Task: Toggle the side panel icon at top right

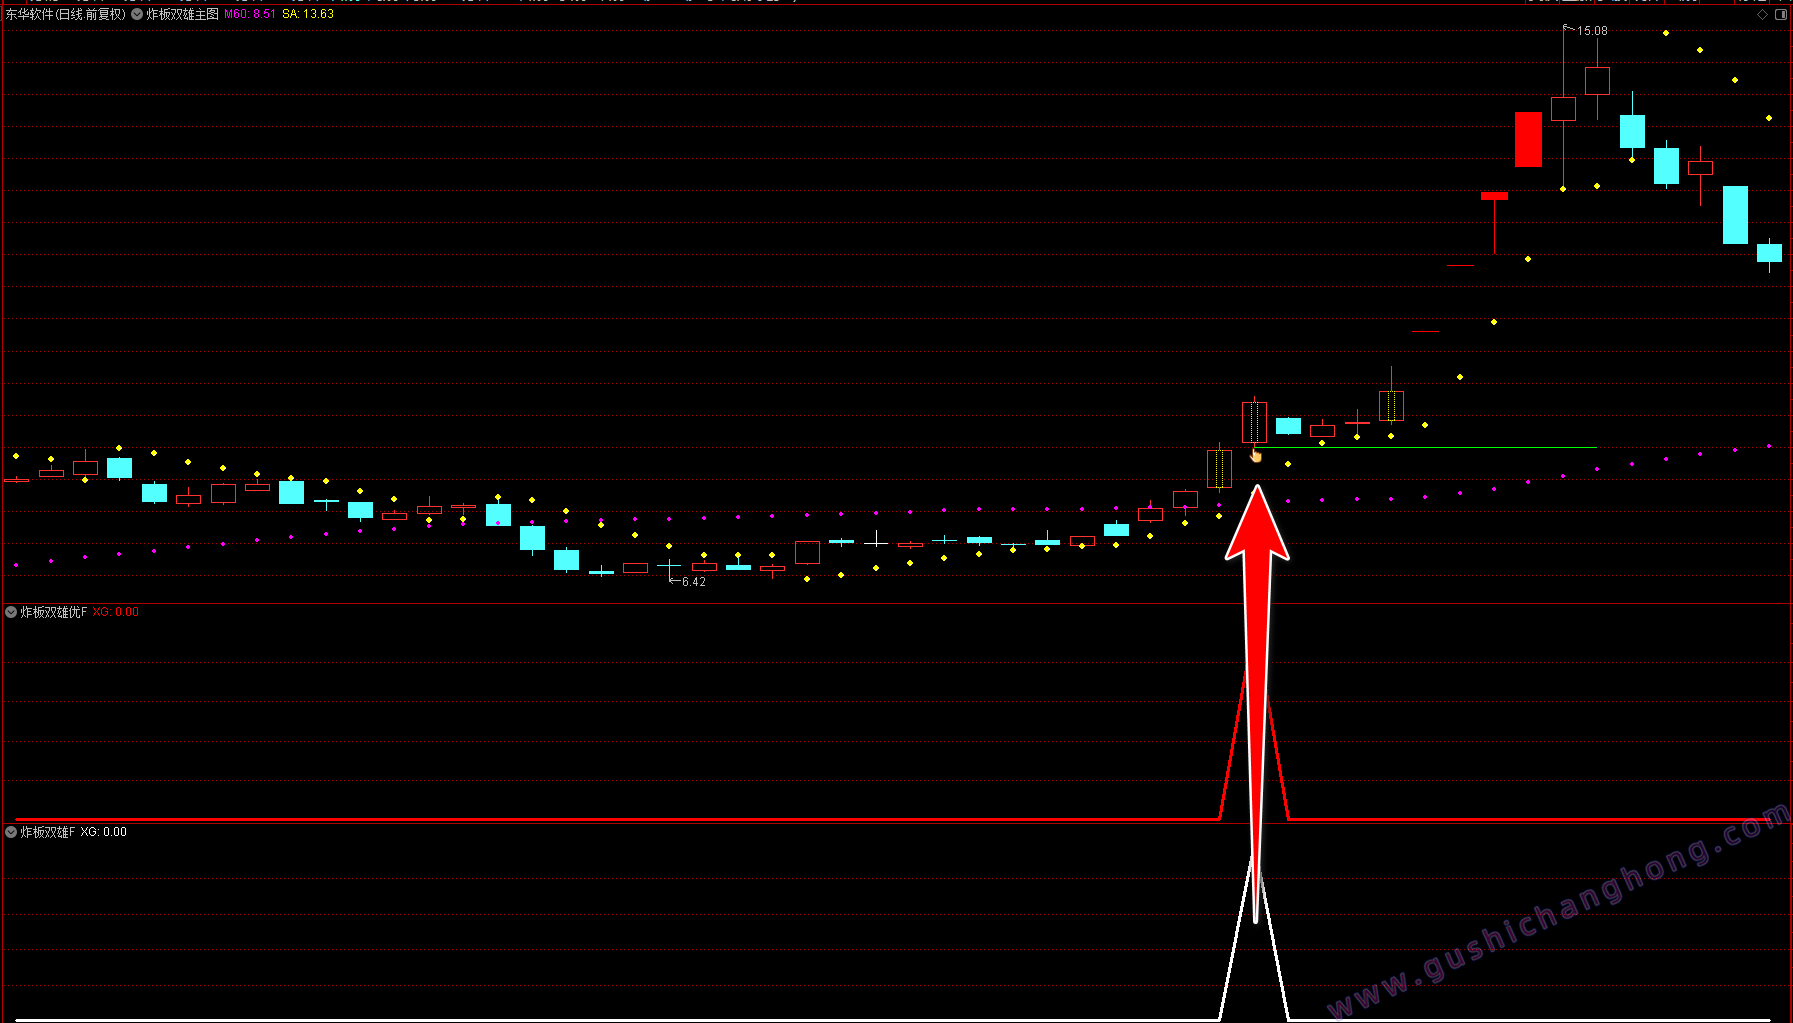Action: point(1781,14)
